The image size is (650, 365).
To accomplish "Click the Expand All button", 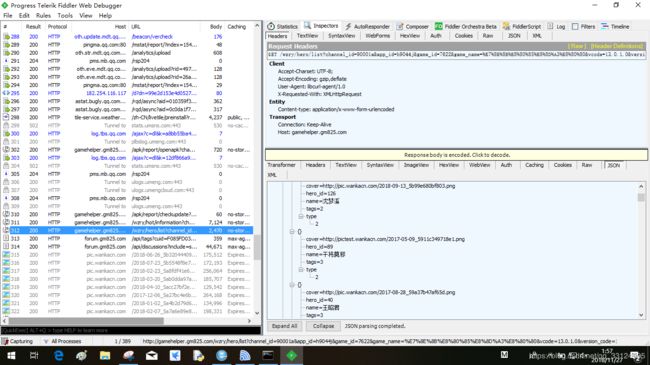I will [284, 326].
